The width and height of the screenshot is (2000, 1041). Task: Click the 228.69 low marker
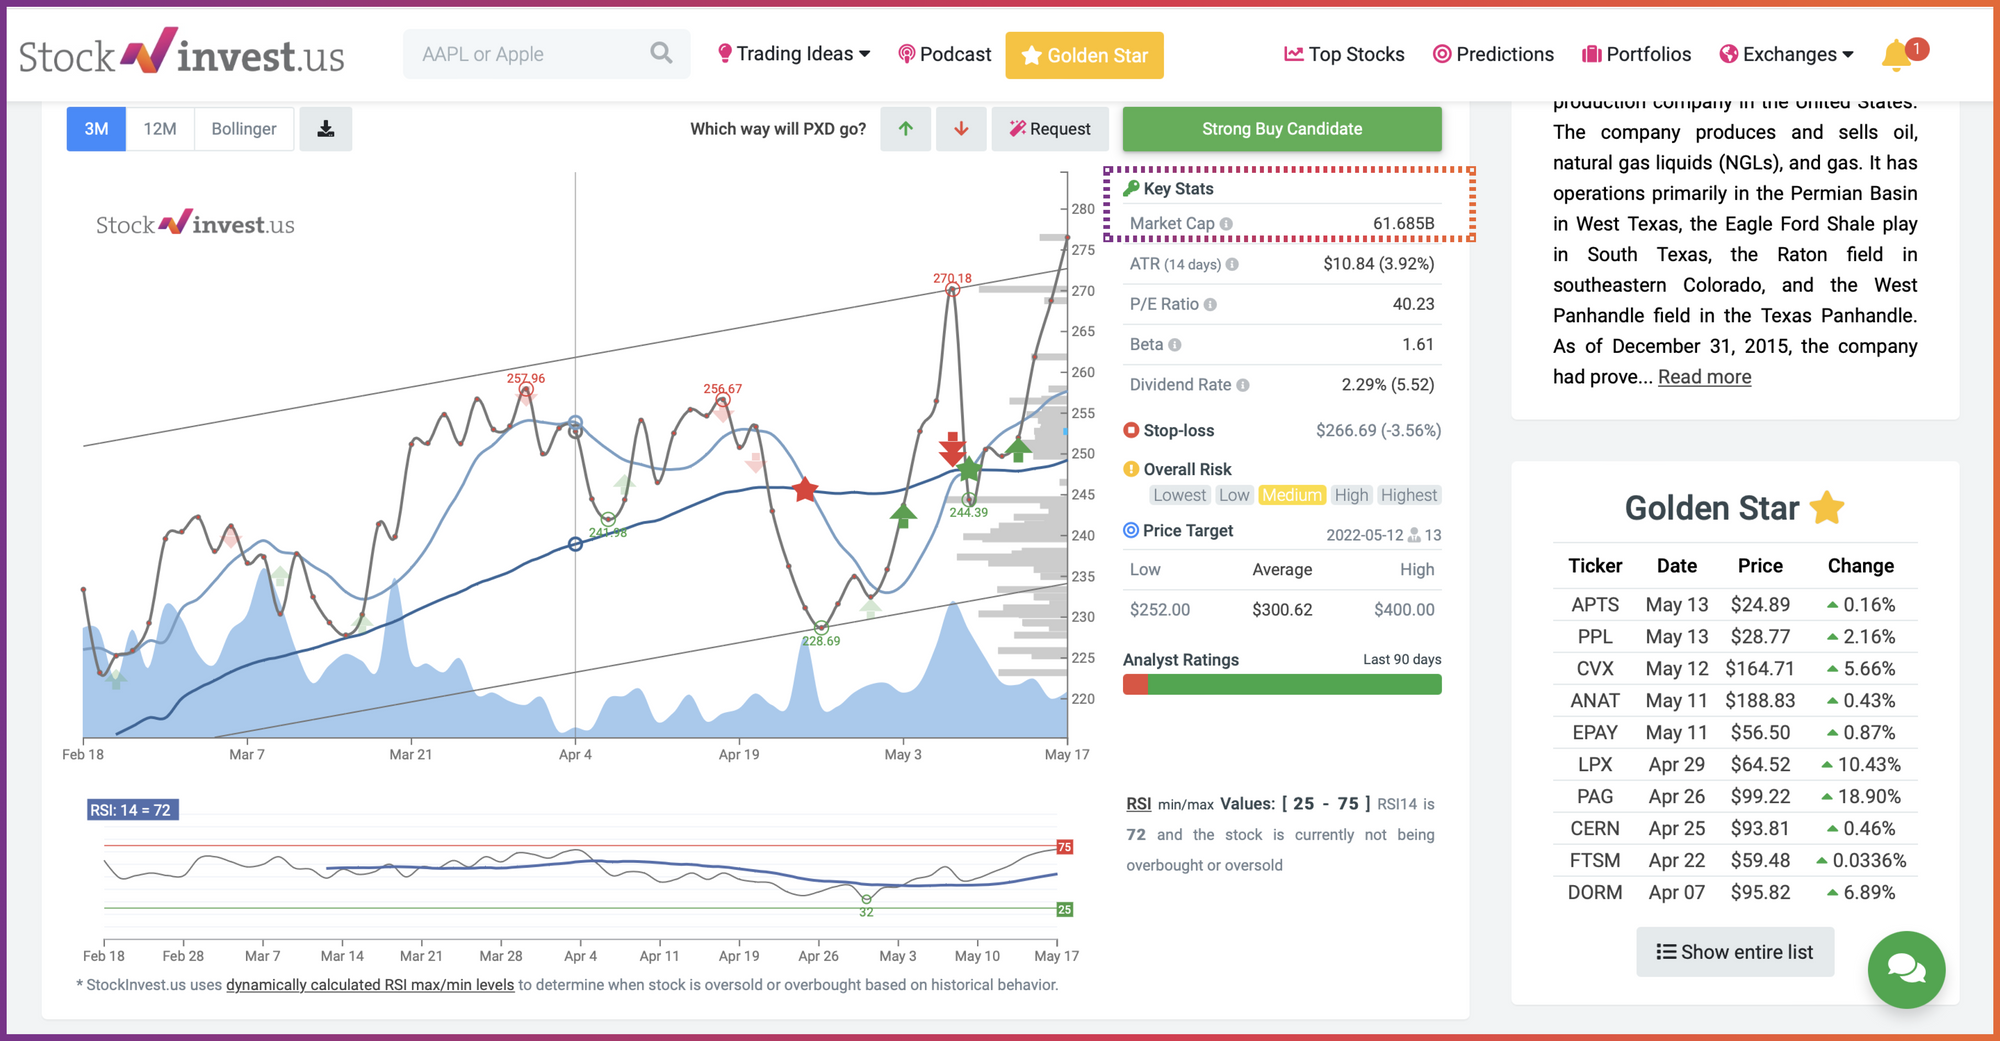821,628
